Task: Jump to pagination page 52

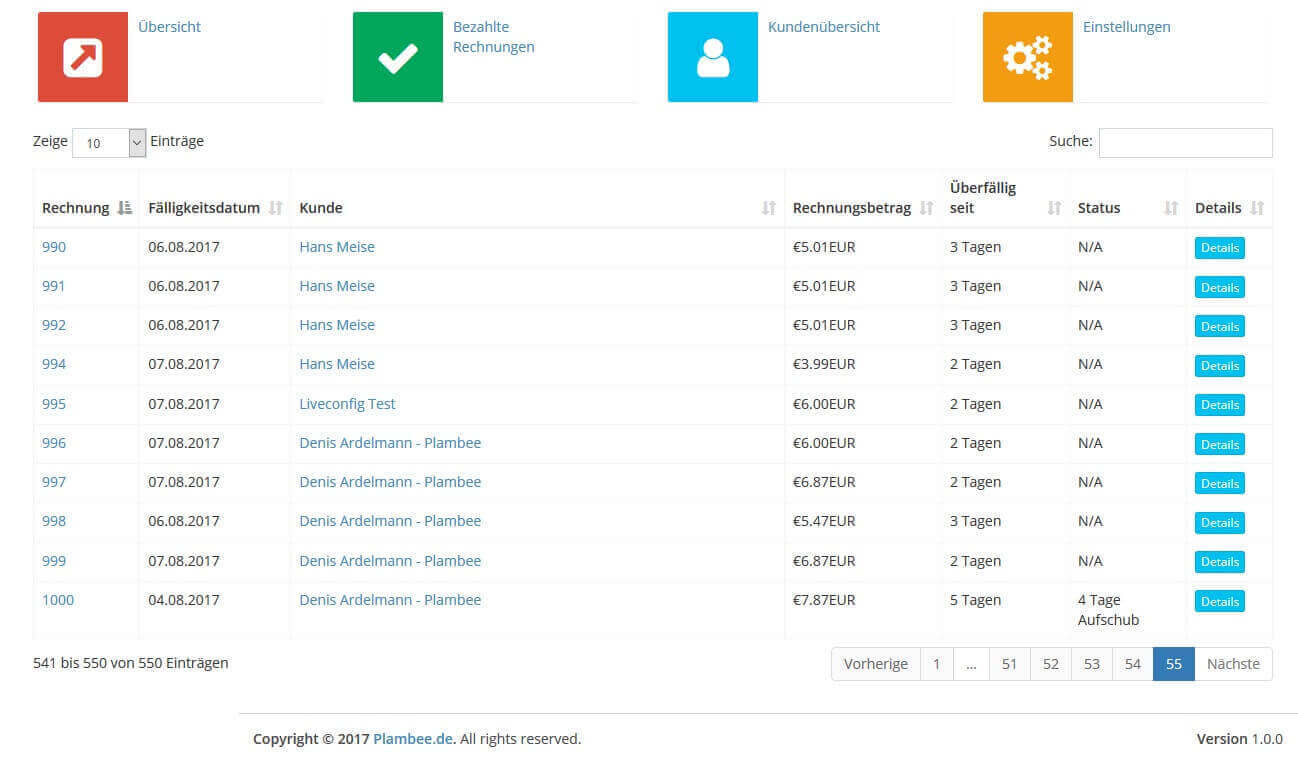Action: (1050, 664)
